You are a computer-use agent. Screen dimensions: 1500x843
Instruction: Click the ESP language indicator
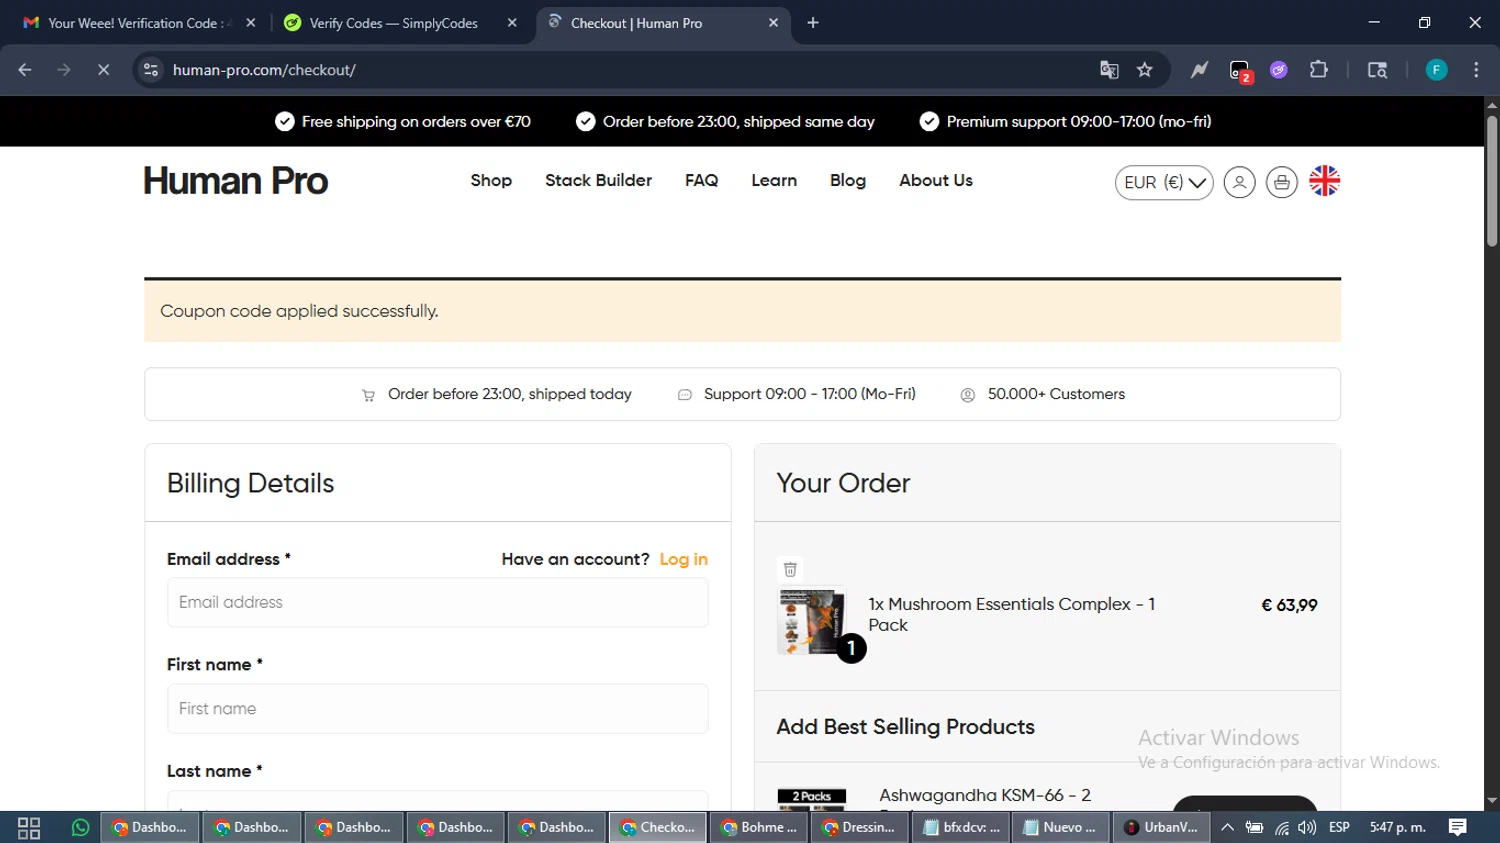[1339, 828]
